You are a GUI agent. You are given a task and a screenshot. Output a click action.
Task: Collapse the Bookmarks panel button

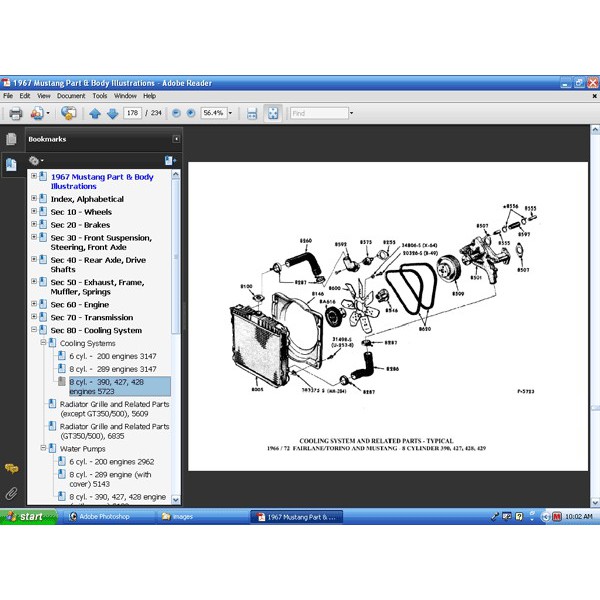click(x=176, y=139)
